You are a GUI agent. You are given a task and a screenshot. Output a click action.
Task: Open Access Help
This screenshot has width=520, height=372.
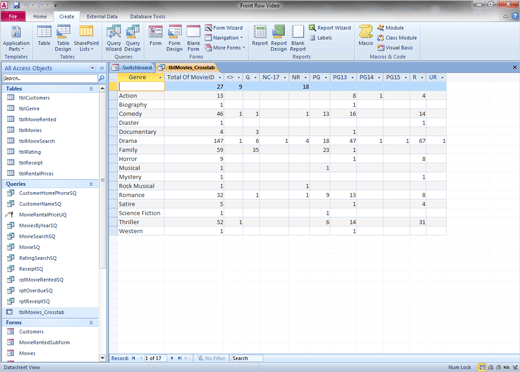(516, 16)
